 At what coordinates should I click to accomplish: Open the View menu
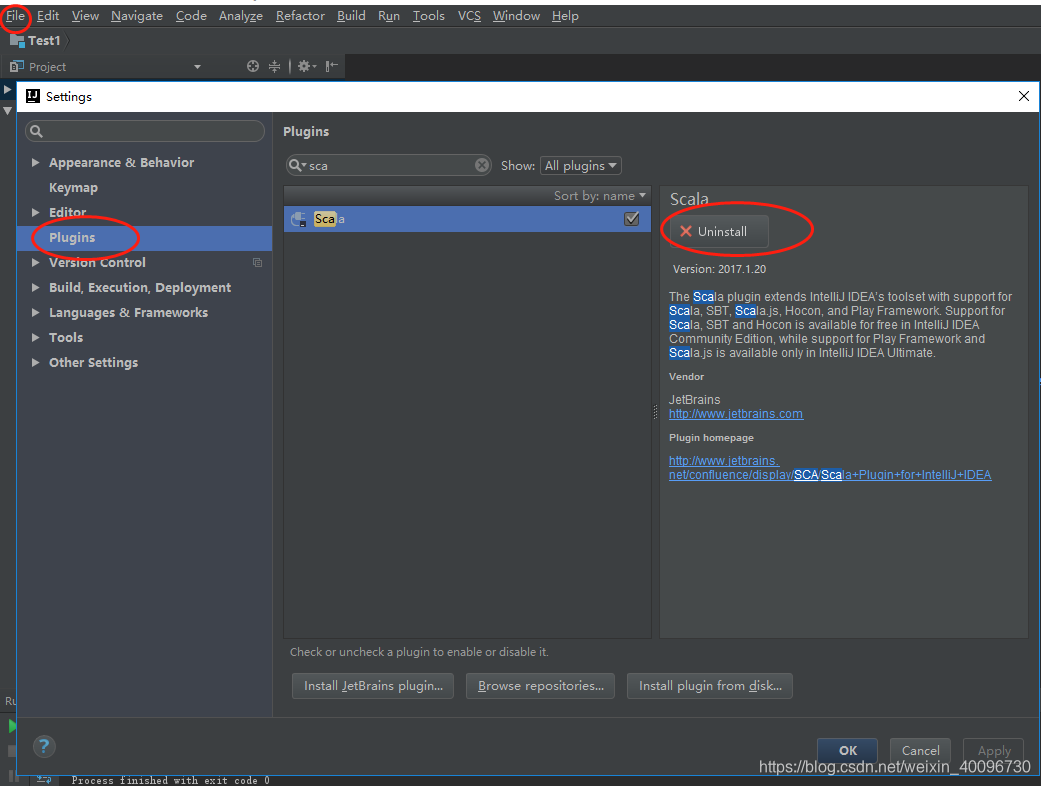[x=85, y=16]
